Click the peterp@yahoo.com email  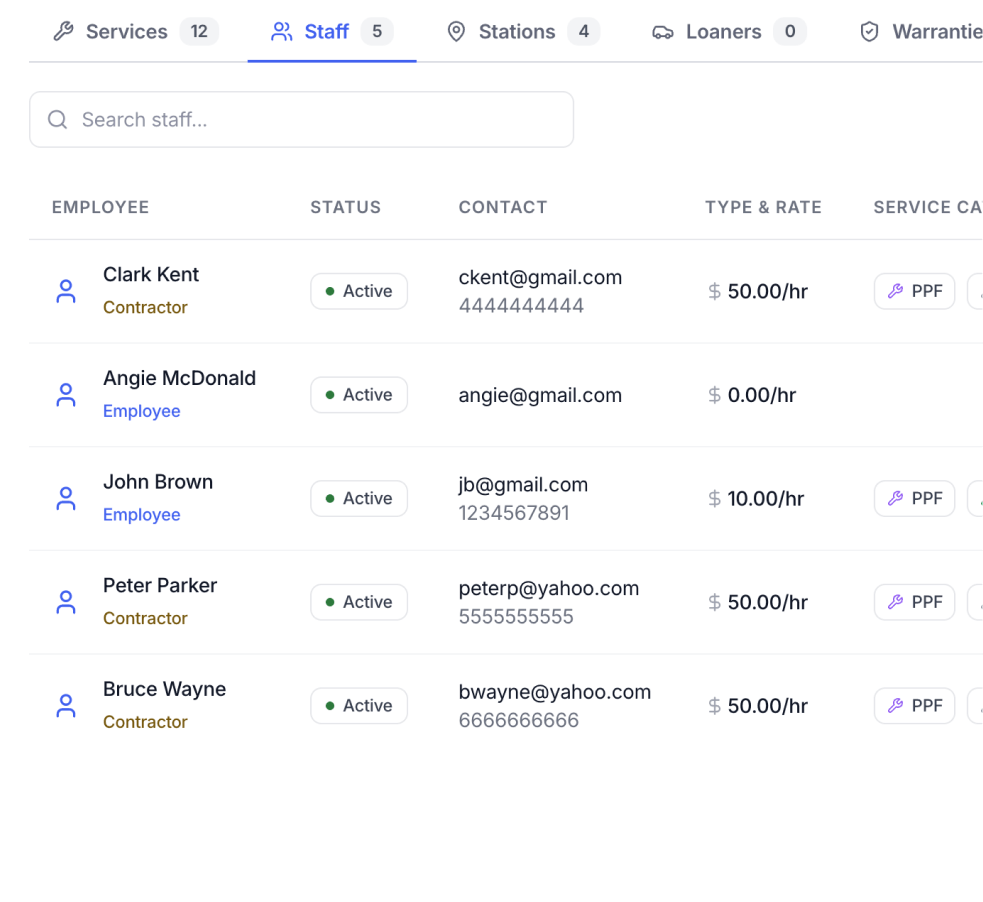549,589
